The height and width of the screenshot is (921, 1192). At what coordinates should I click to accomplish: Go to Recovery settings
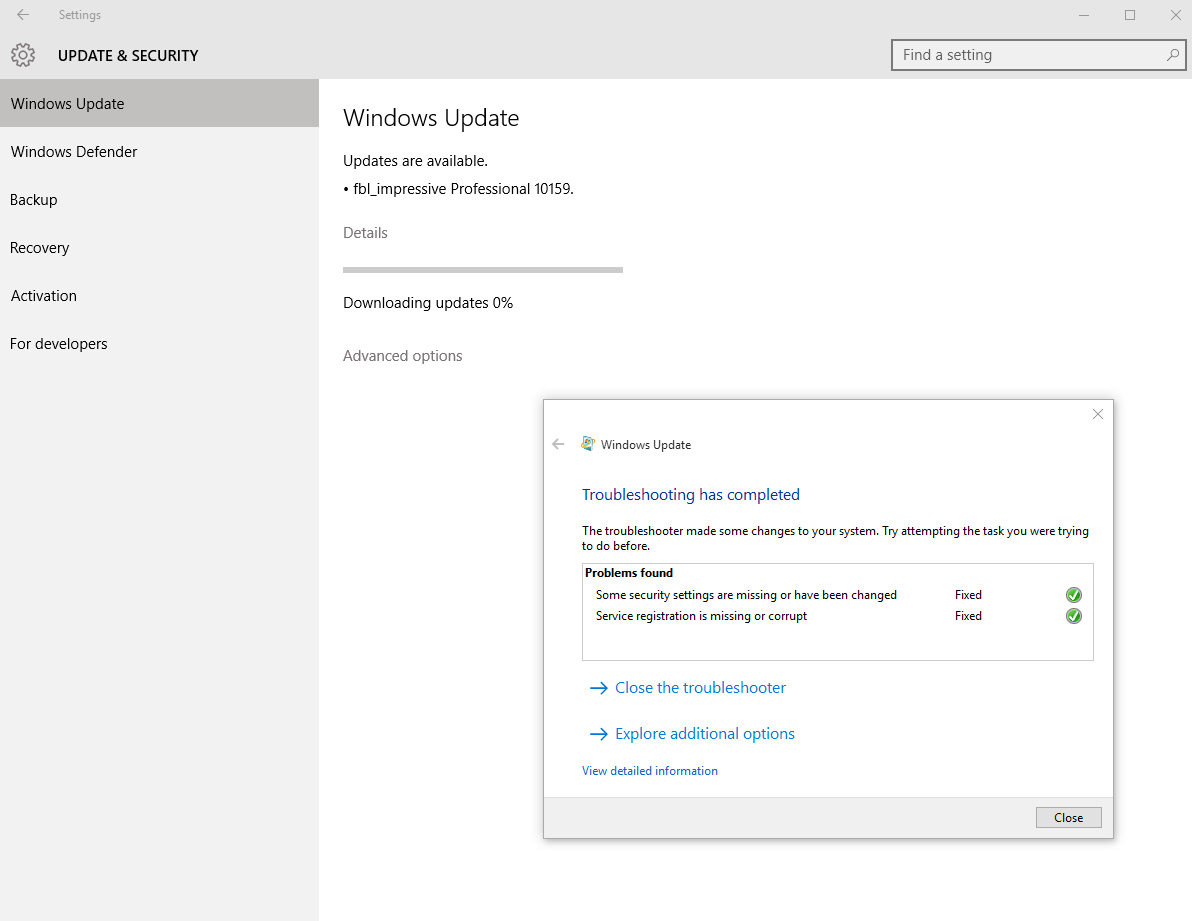159,248
